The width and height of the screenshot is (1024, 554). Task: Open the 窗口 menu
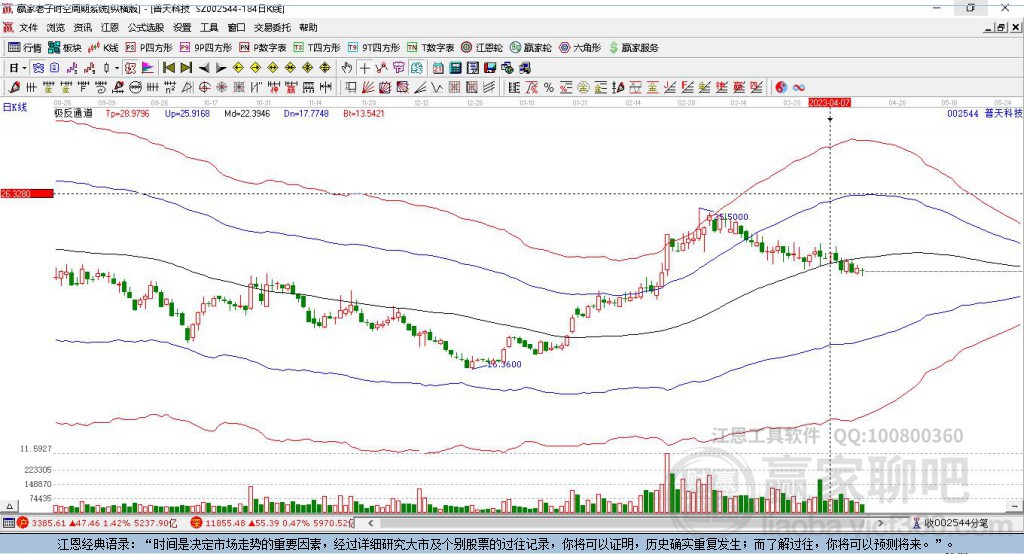point(236,27)
